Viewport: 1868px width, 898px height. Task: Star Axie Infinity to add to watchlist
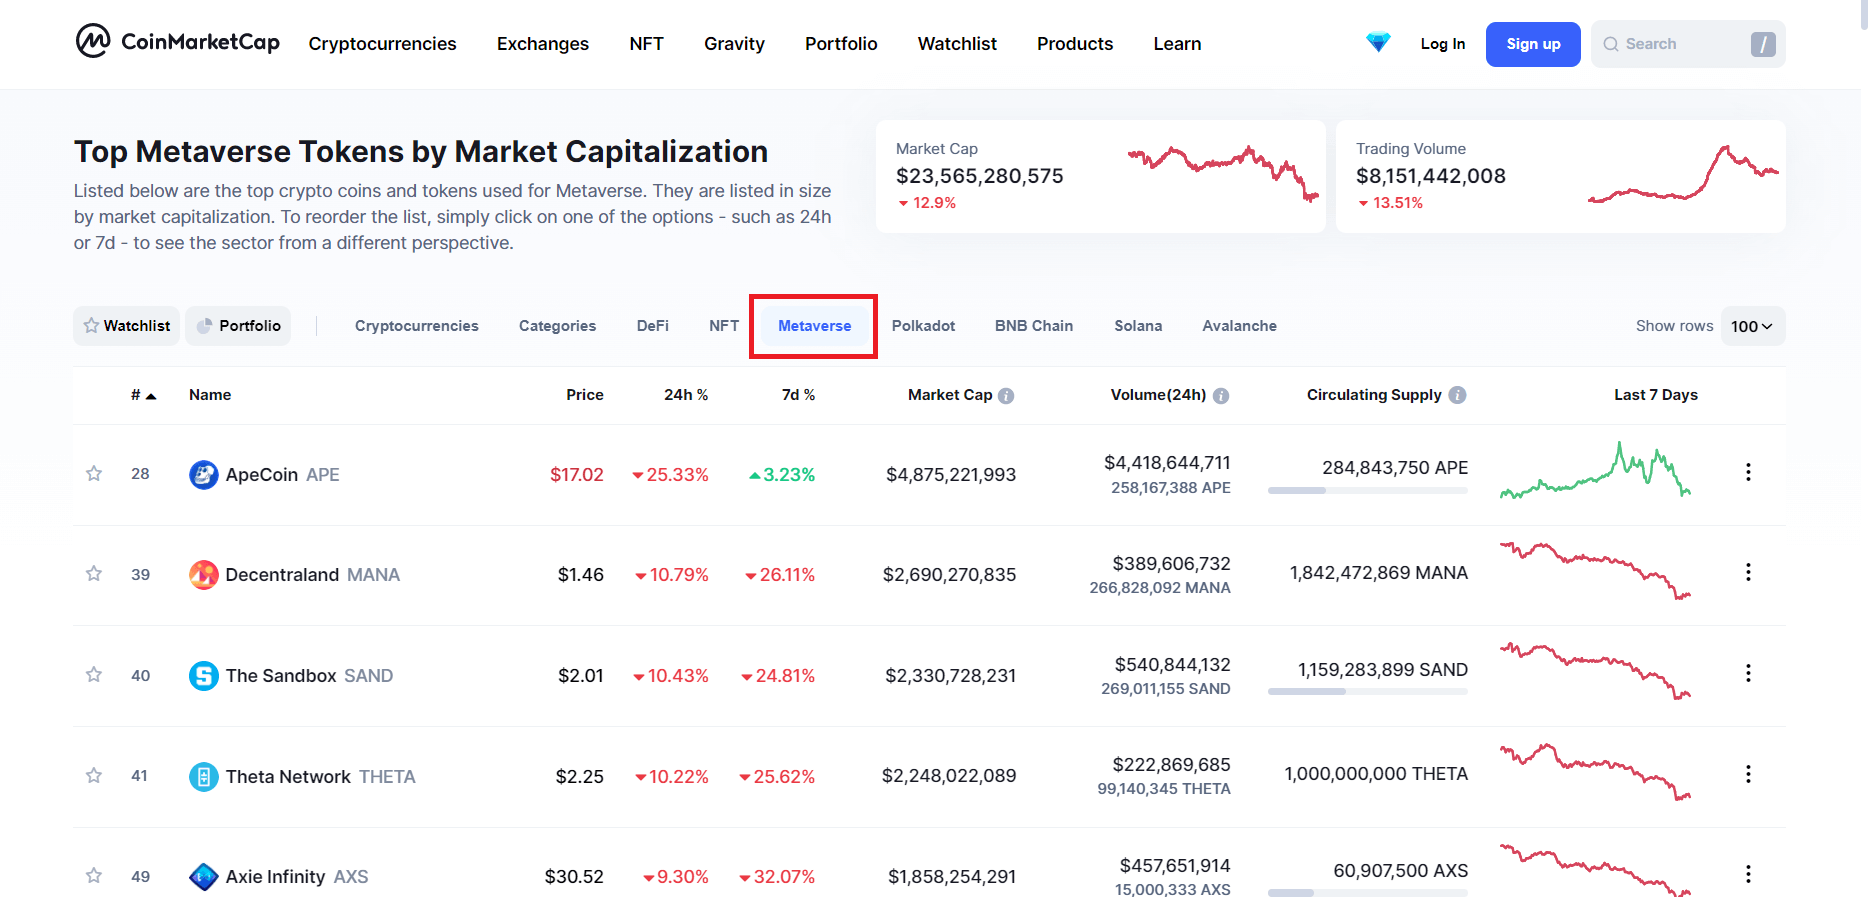[x=94, y=875]
